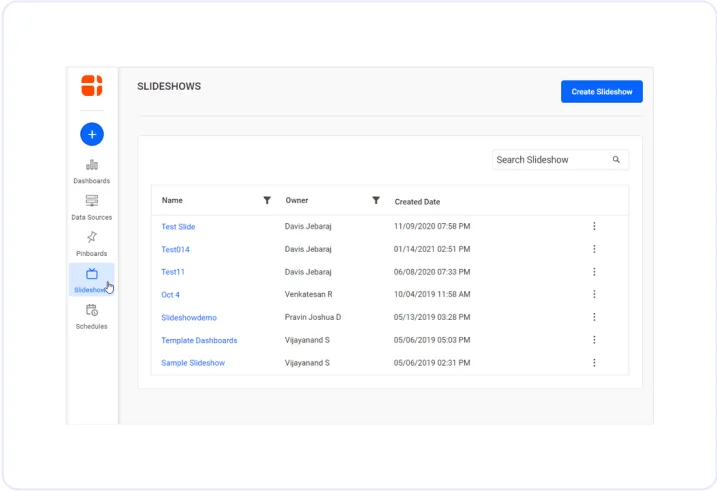717x491 pixels.
Task: Filter the Name column
Action: pyautogui.click(x=267, y=200)
